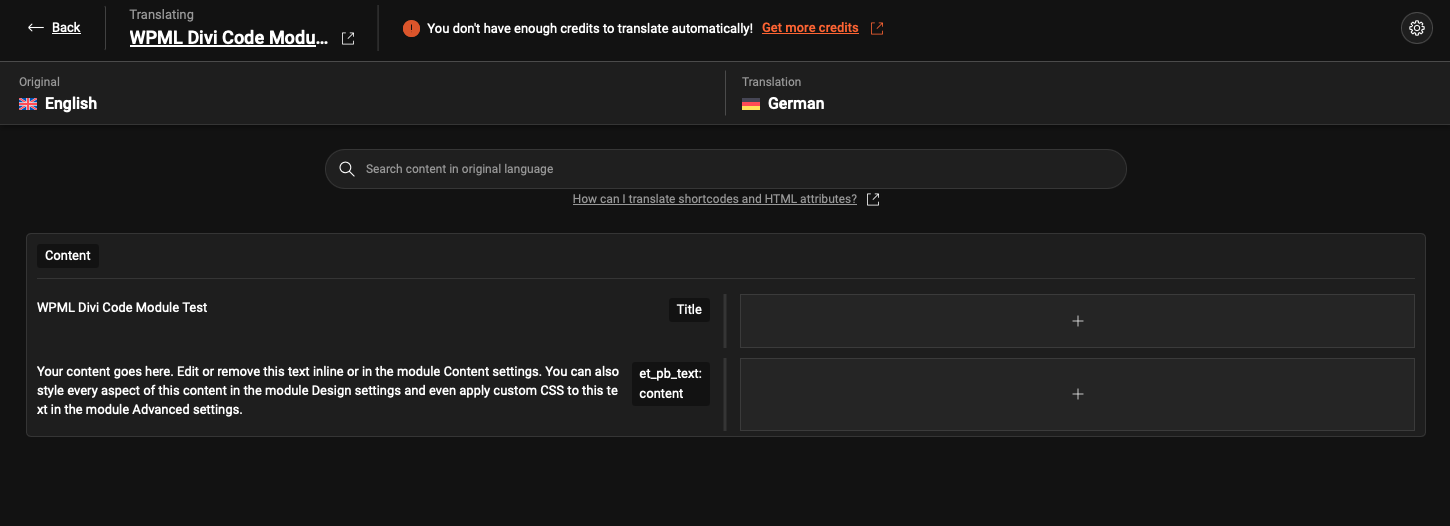Image resolution: width=1450 pixels, height=526 pixels.
Task: Open shortcodes and HTML attributes help link
Action: point(715,199)
